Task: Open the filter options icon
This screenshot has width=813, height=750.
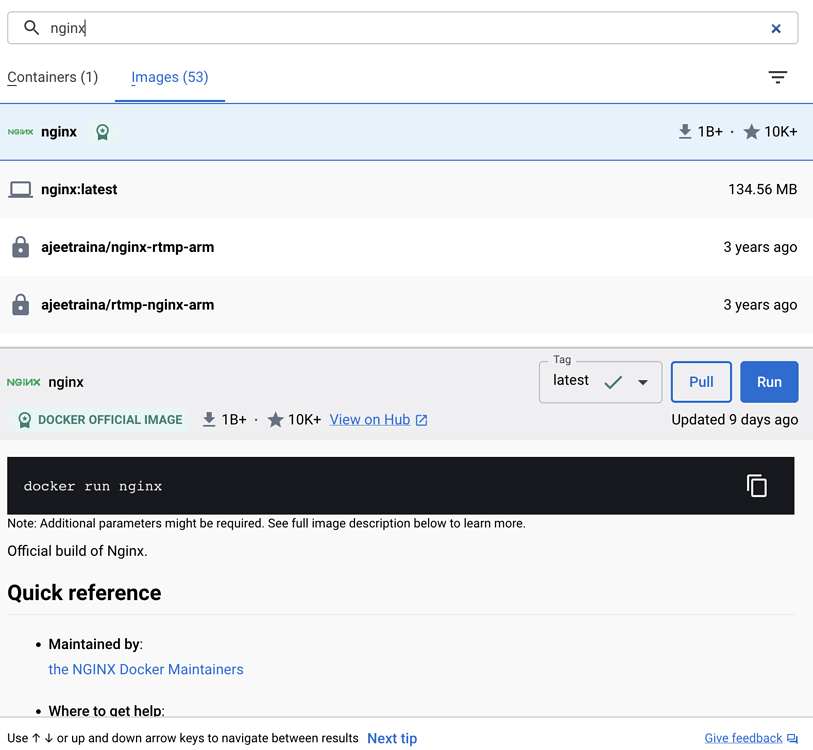Action: pos(777,77)
